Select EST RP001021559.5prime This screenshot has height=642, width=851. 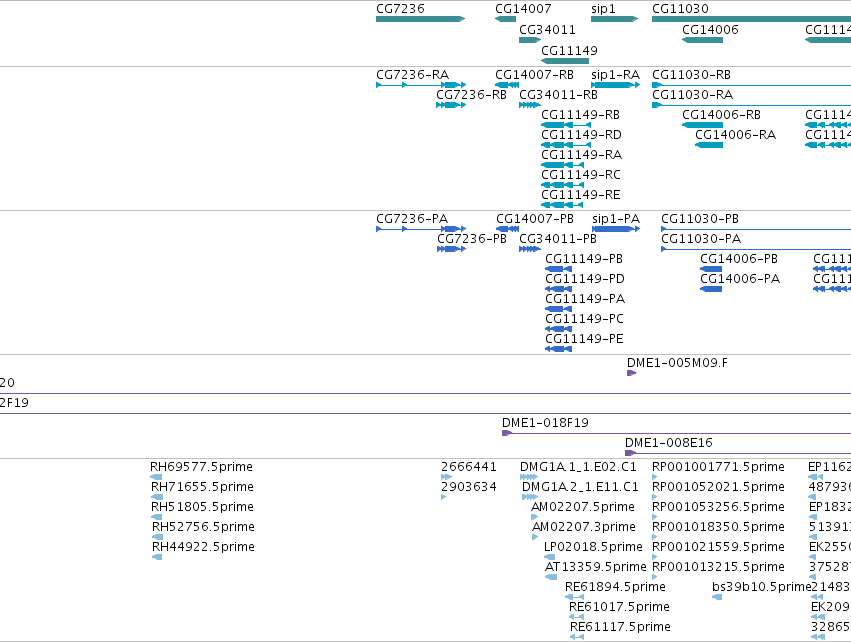[x=655, y=557]
